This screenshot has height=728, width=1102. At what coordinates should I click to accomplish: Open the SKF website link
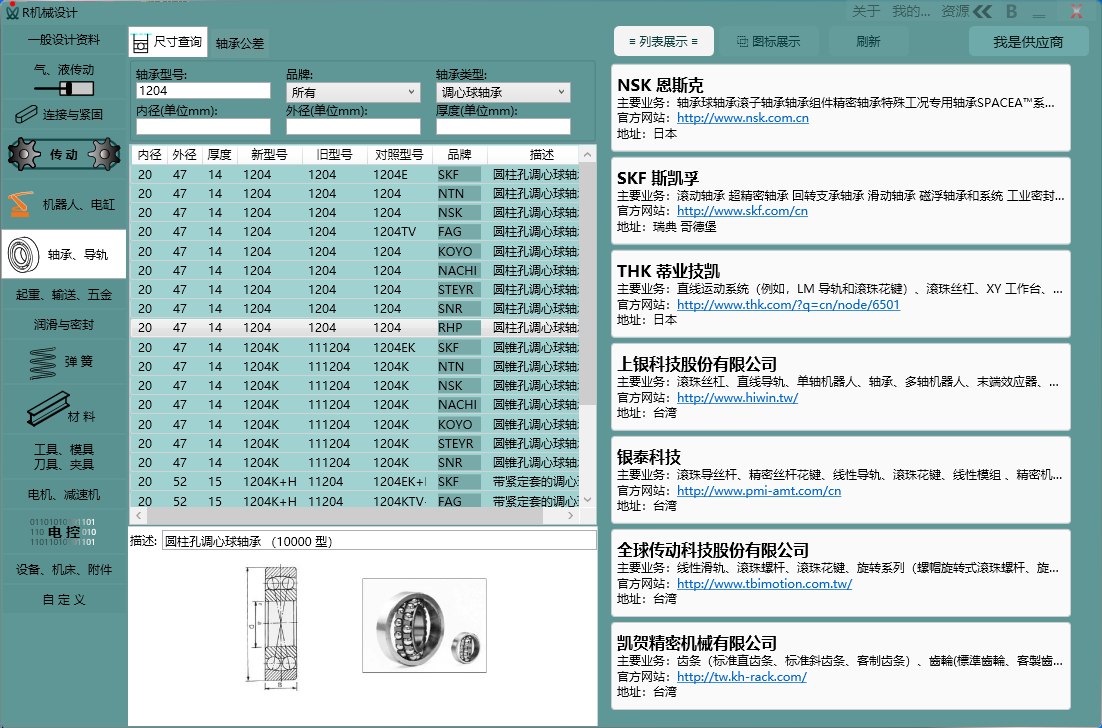pyautogui.click(x=742, y=211)
